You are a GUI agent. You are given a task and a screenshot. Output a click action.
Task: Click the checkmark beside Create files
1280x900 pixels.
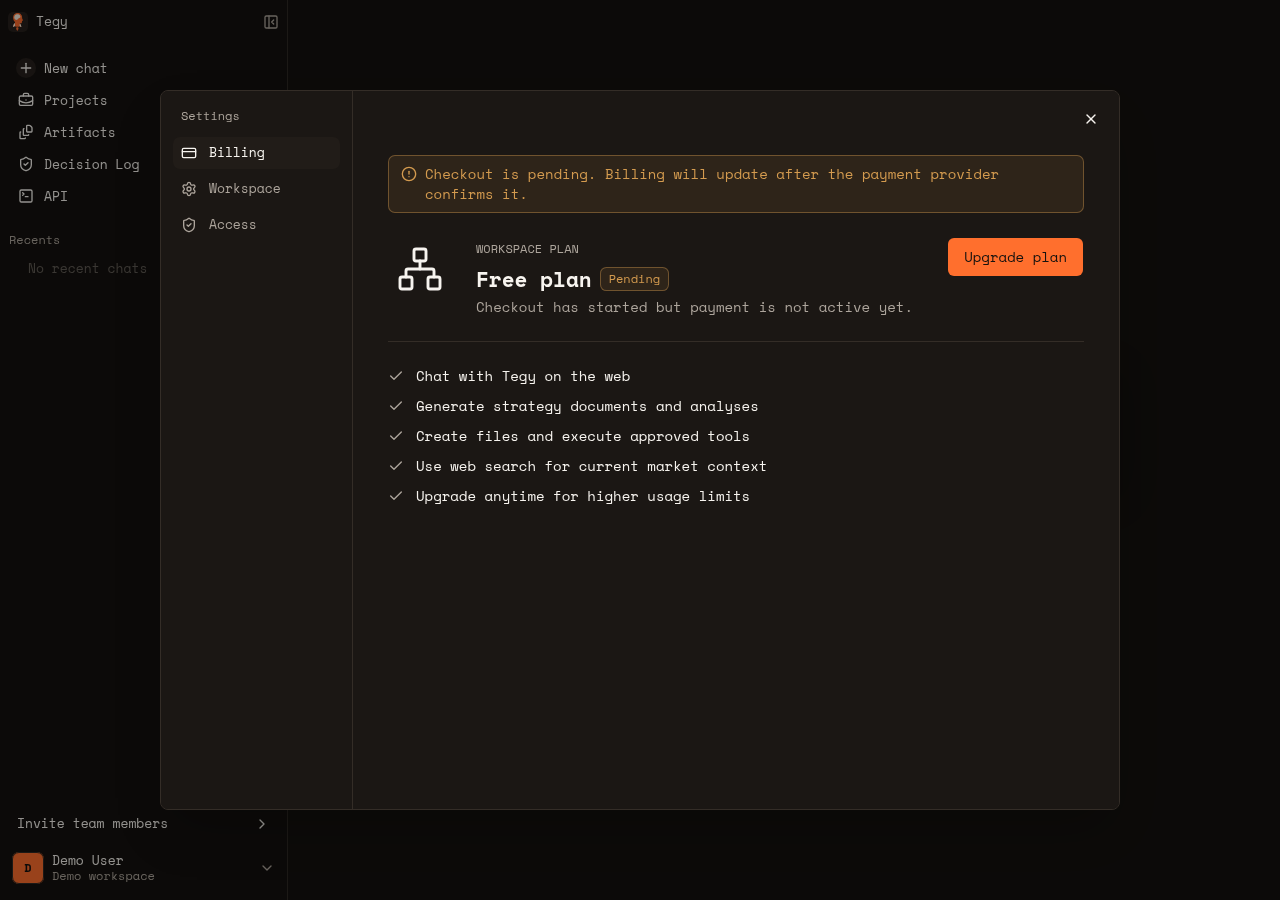396,436
